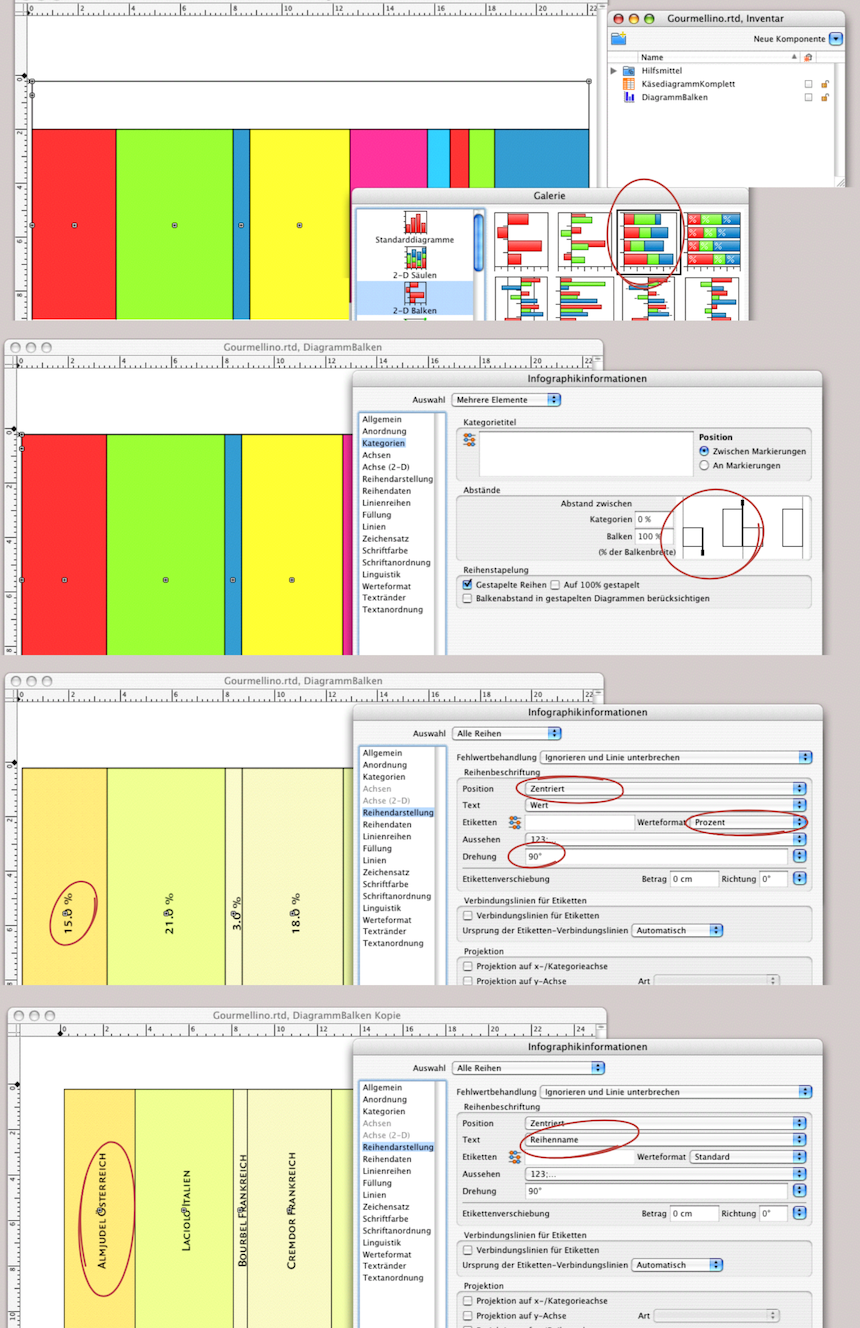Pick the percent-labeled stacked bar chart thumbnail
The image size is (860, 1328).
click(x=712, y=241)
